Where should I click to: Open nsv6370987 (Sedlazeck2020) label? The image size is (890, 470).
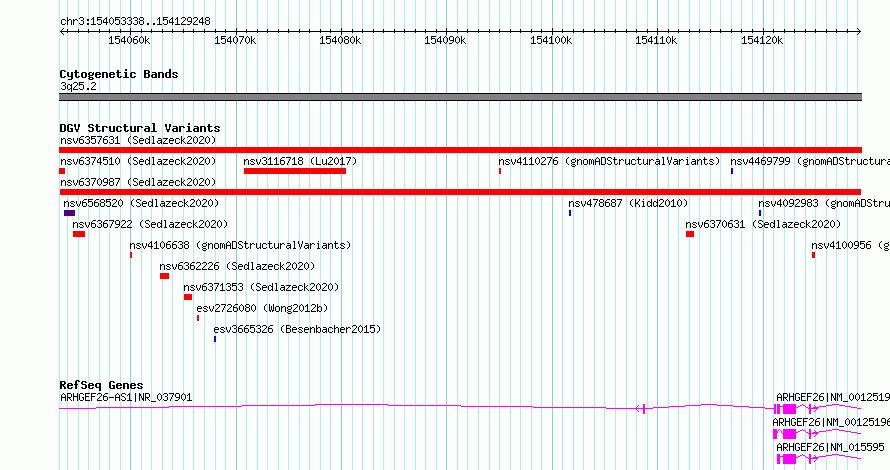coord(138,182)
